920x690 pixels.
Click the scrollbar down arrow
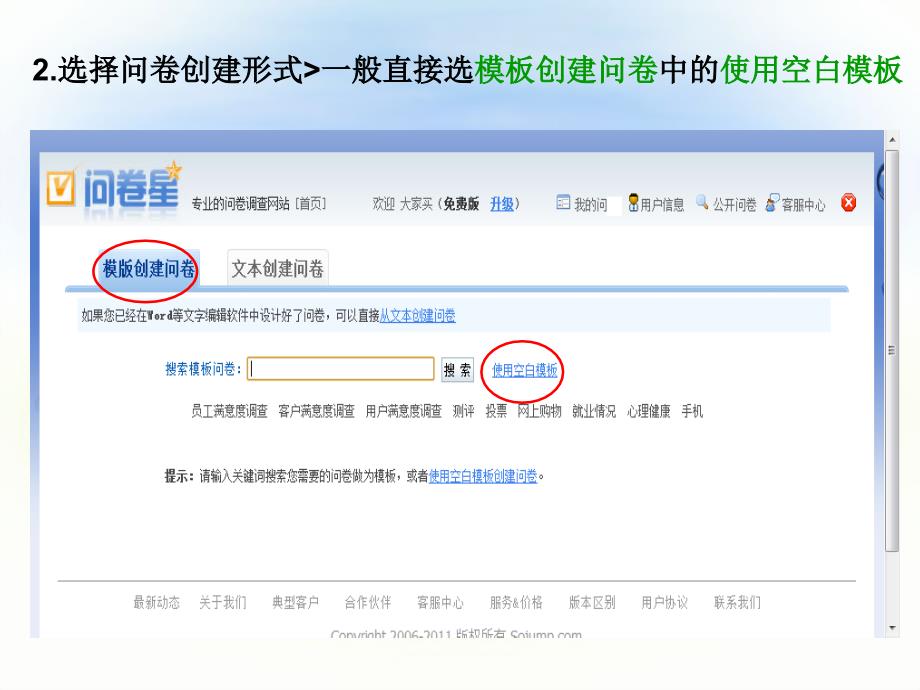coord(892,628)
